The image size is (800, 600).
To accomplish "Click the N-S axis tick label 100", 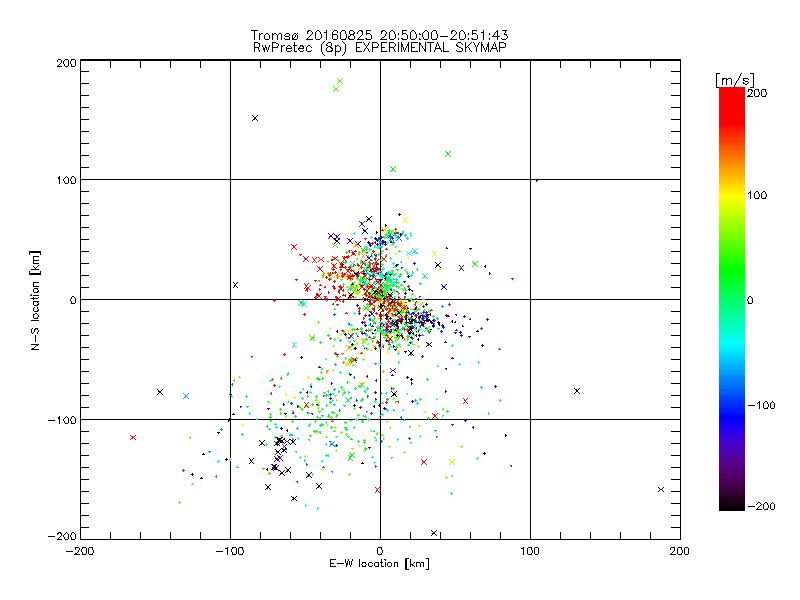I will [66, 180].
